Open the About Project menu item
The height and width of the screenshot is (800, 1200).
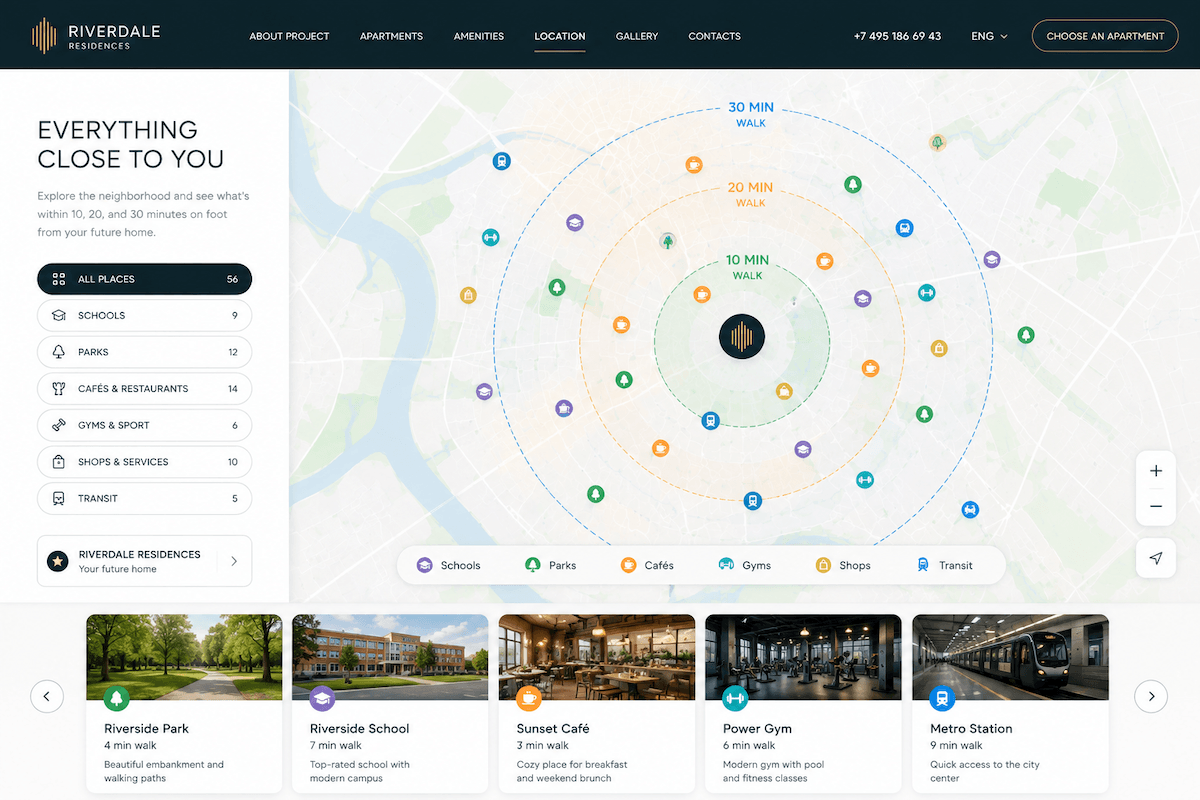[x=289, y=36]
